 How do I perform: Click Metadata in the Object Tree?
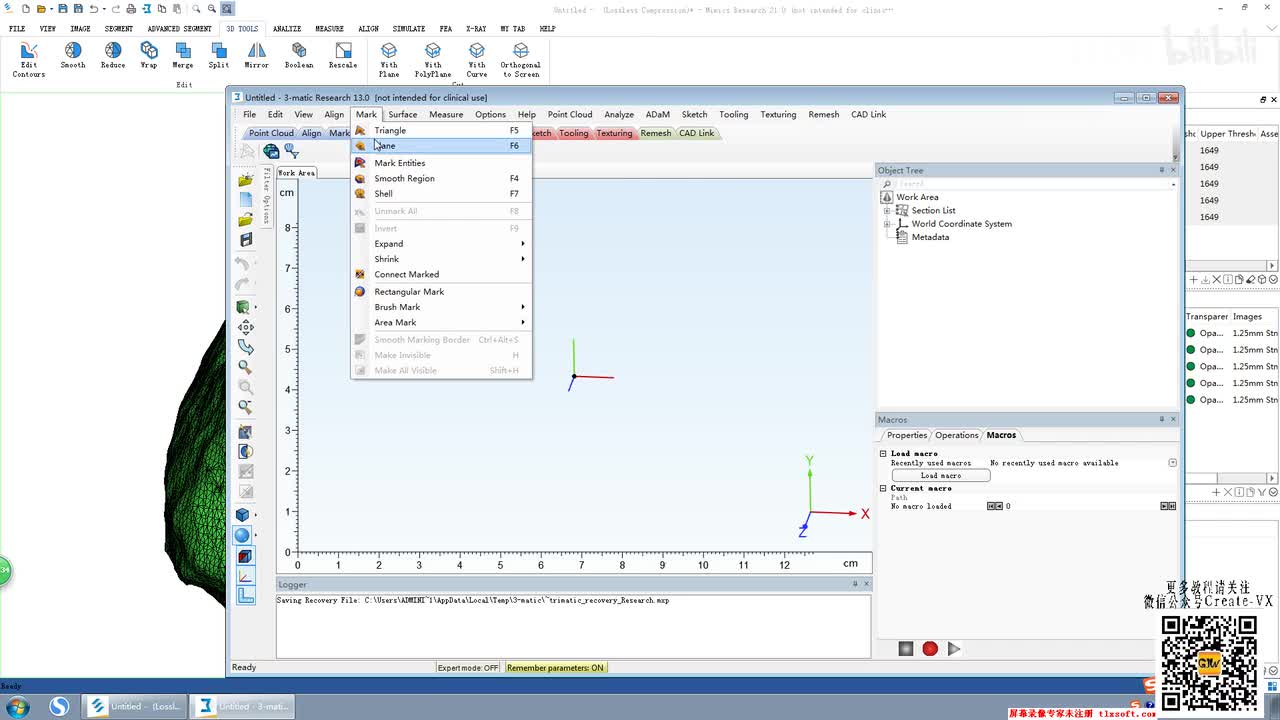(930, 237)
